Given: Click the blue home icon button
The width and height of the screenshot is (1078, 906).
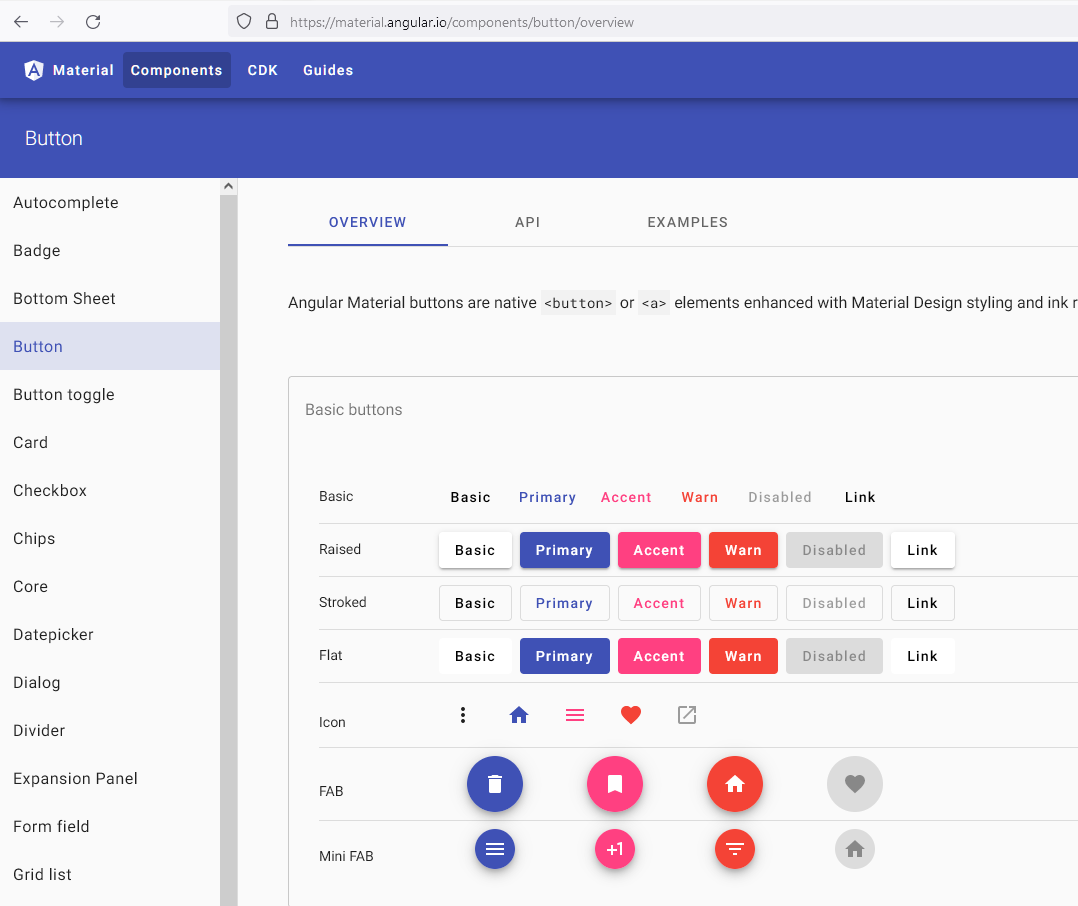Looking at the screenshot, I should [519, 715].
